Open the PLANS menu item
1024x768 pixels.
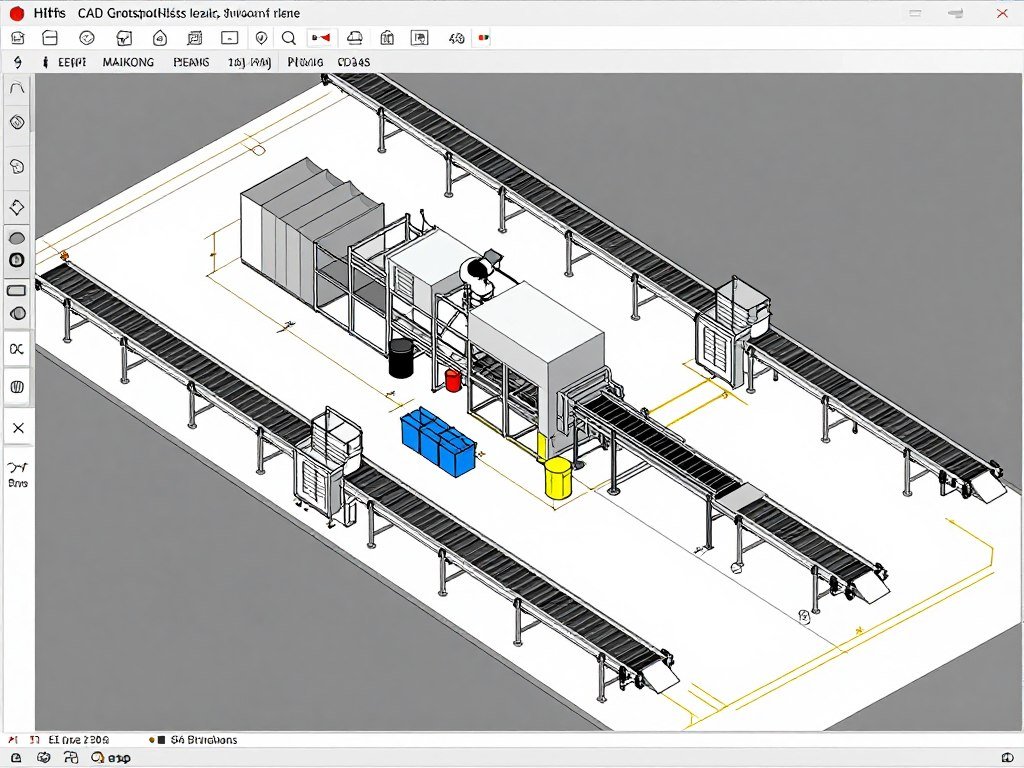coord(193,61)
